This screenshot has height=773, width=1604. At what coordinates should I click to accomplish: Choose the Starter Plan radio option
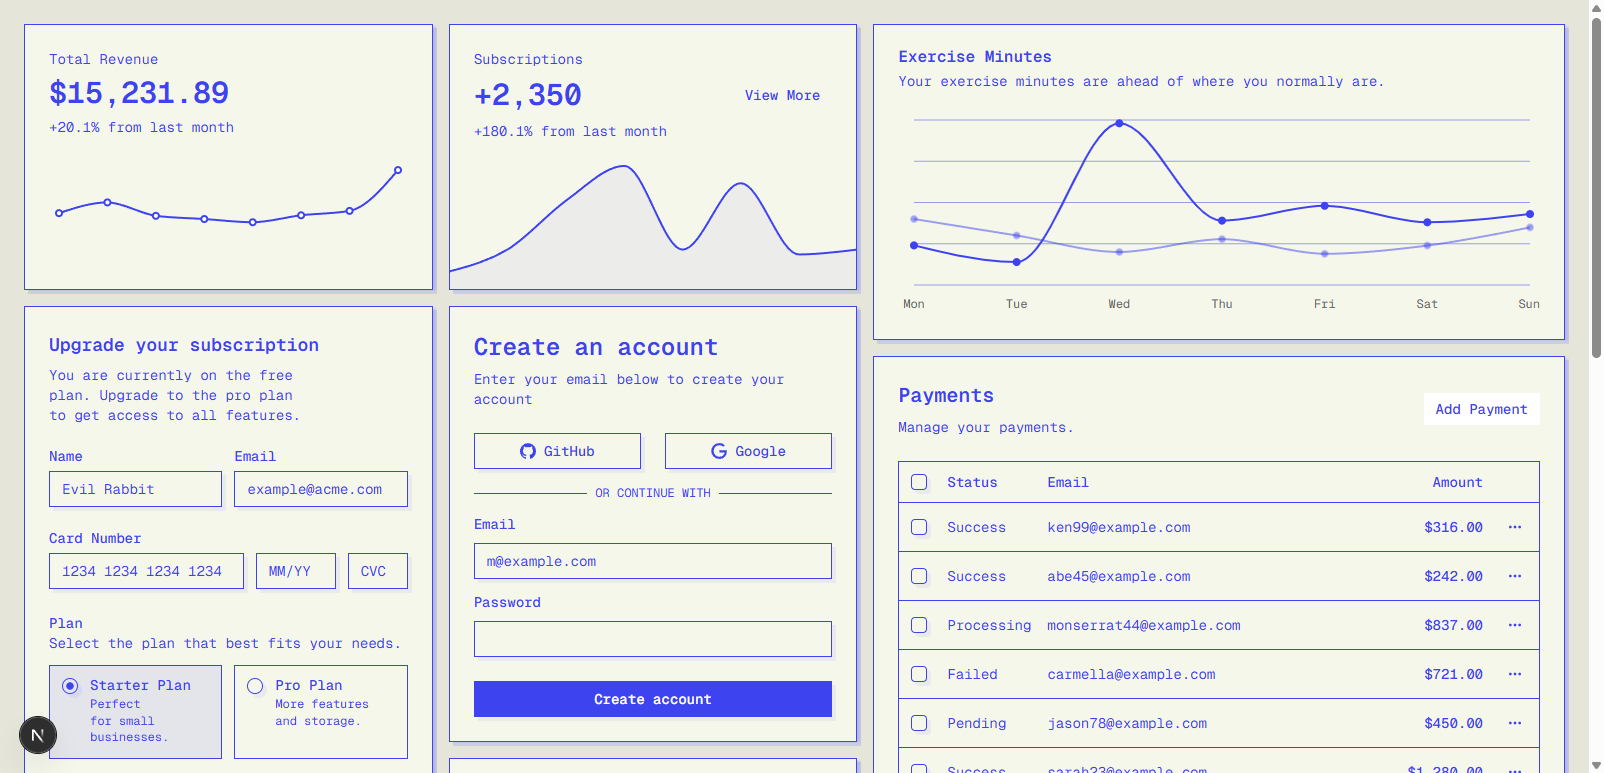point(70,686)
